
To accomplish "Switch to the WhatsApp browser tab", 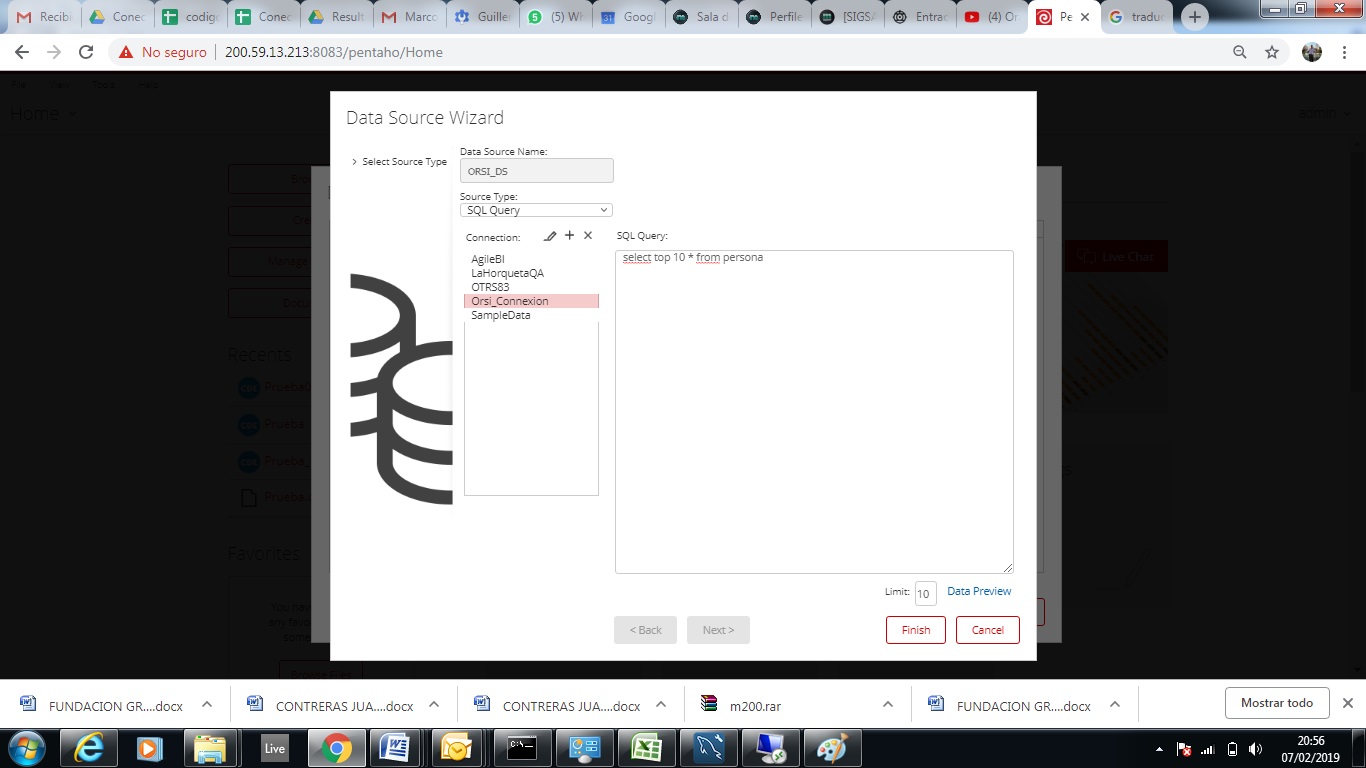I will pyautogui.click(x=557, y=17).
